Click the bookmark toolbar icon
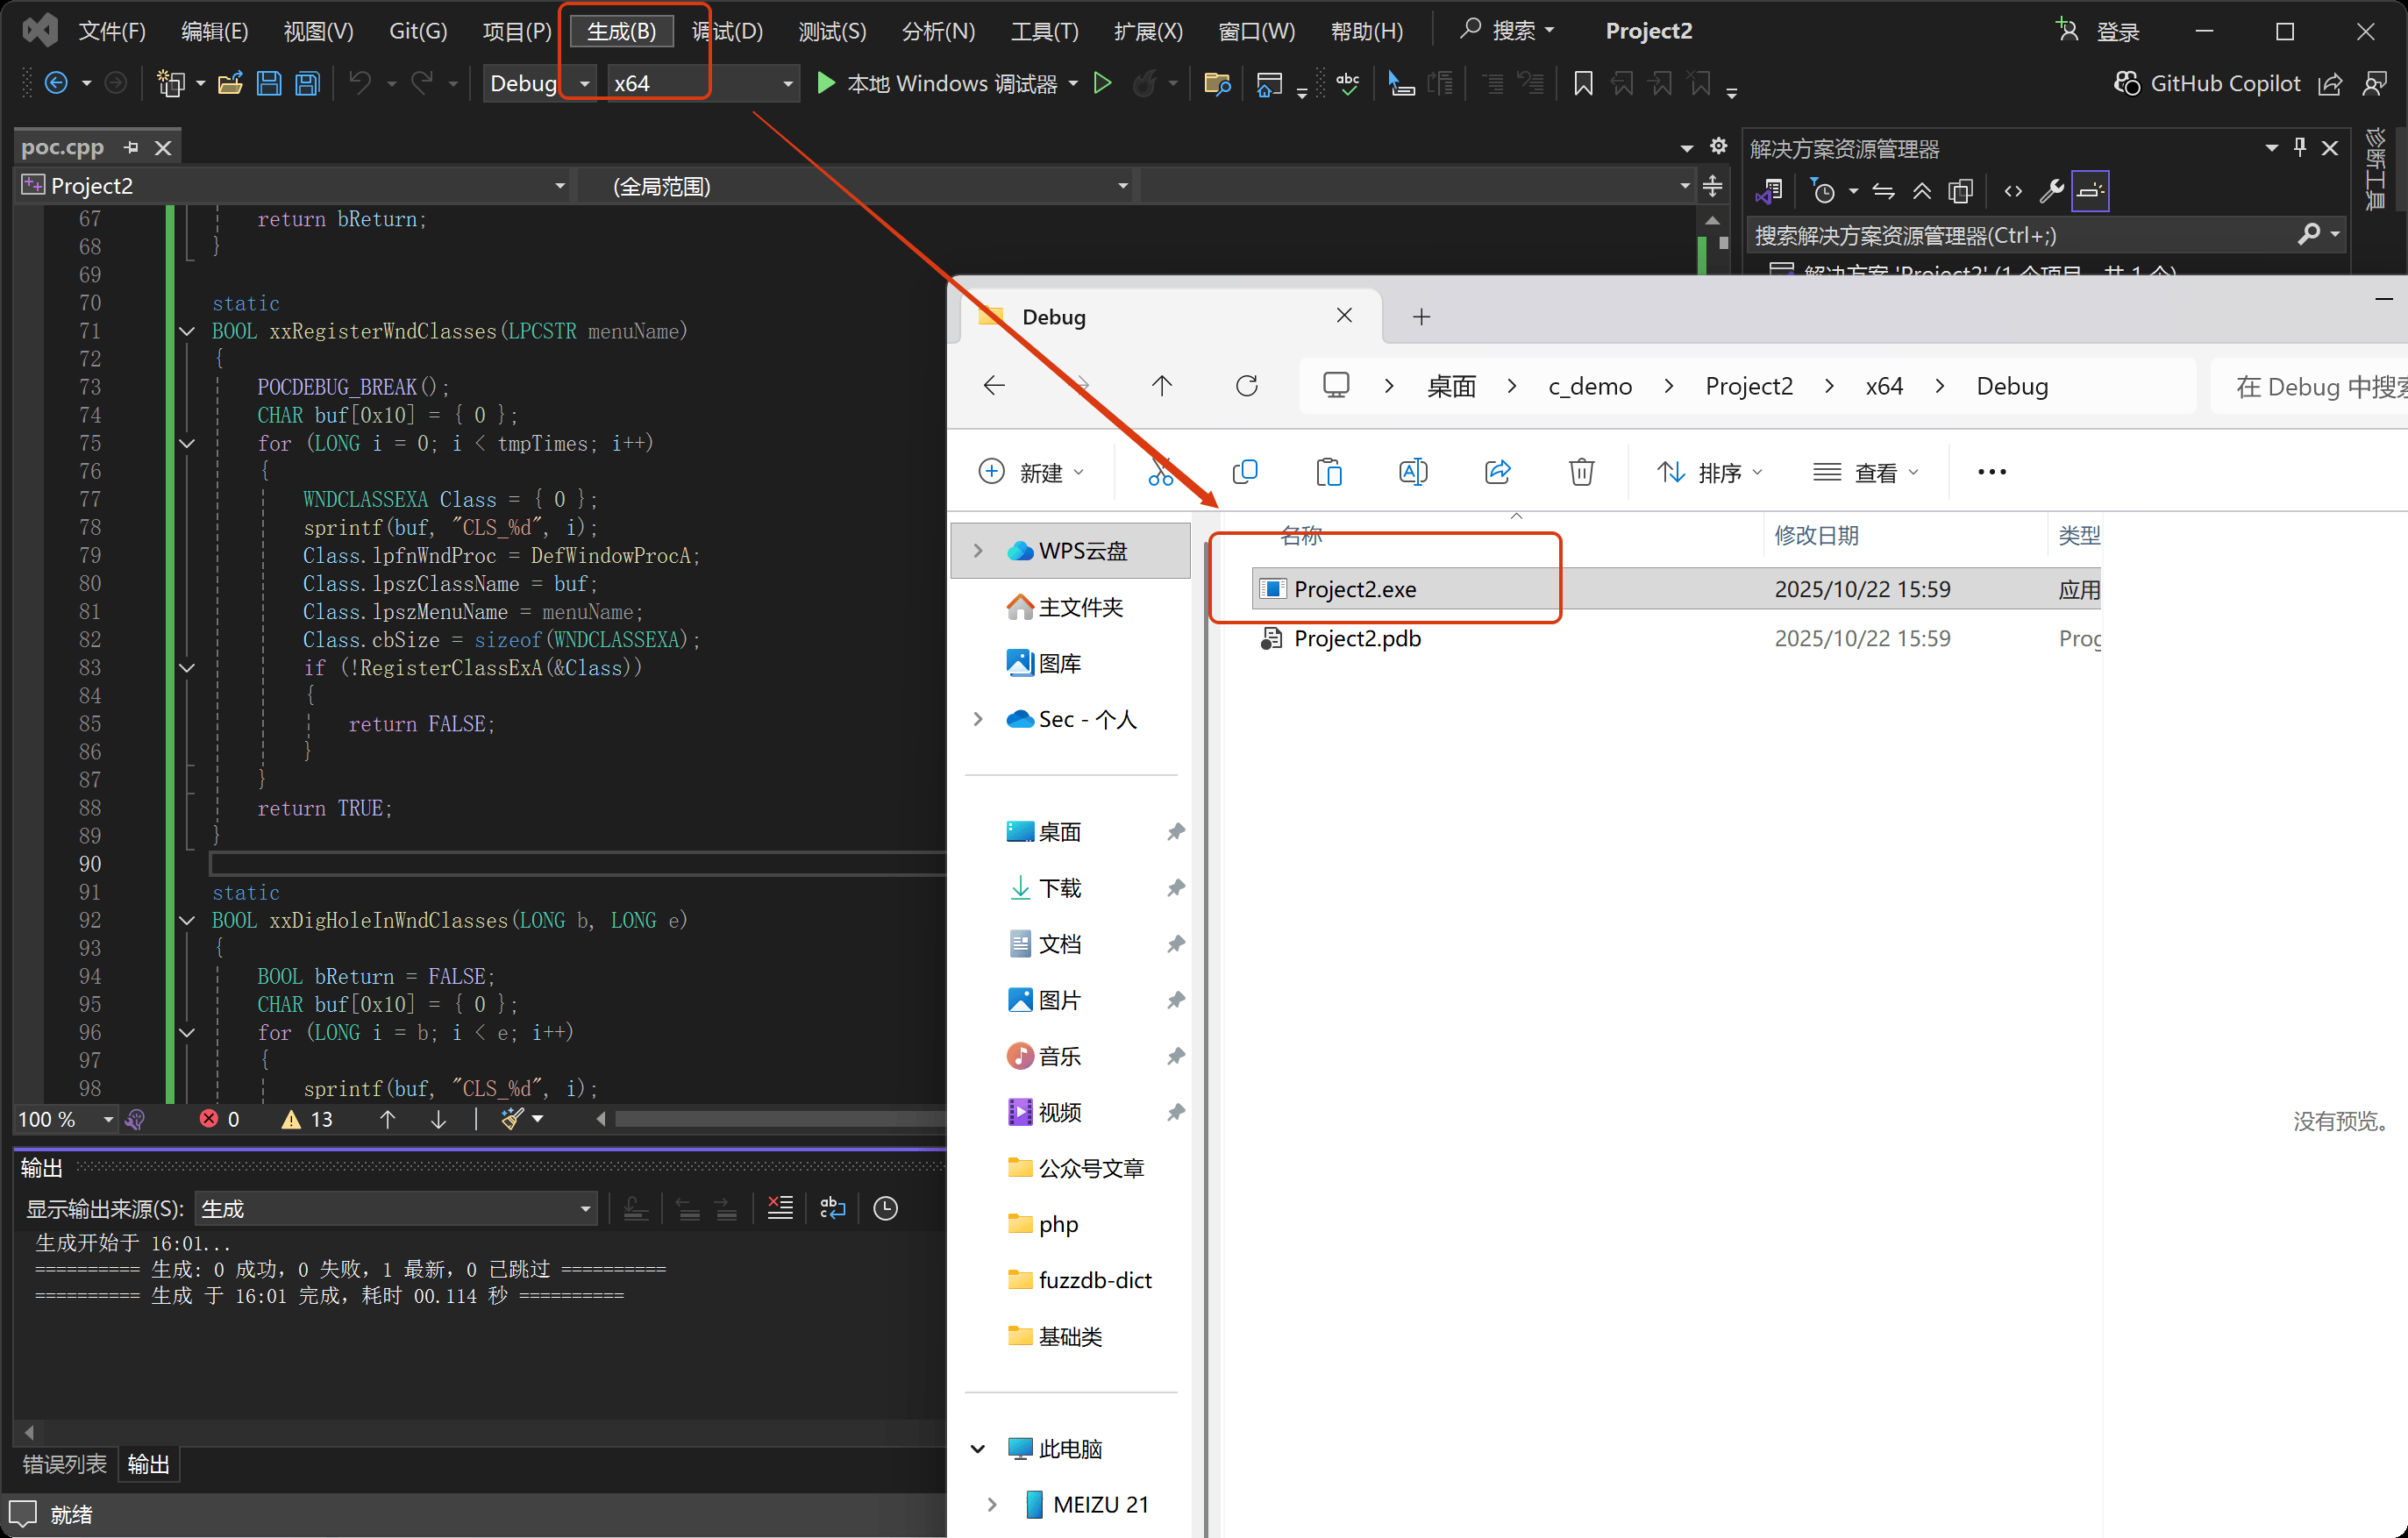This screenshot has height=1538, width=2408. click(x=1583, y=83)
